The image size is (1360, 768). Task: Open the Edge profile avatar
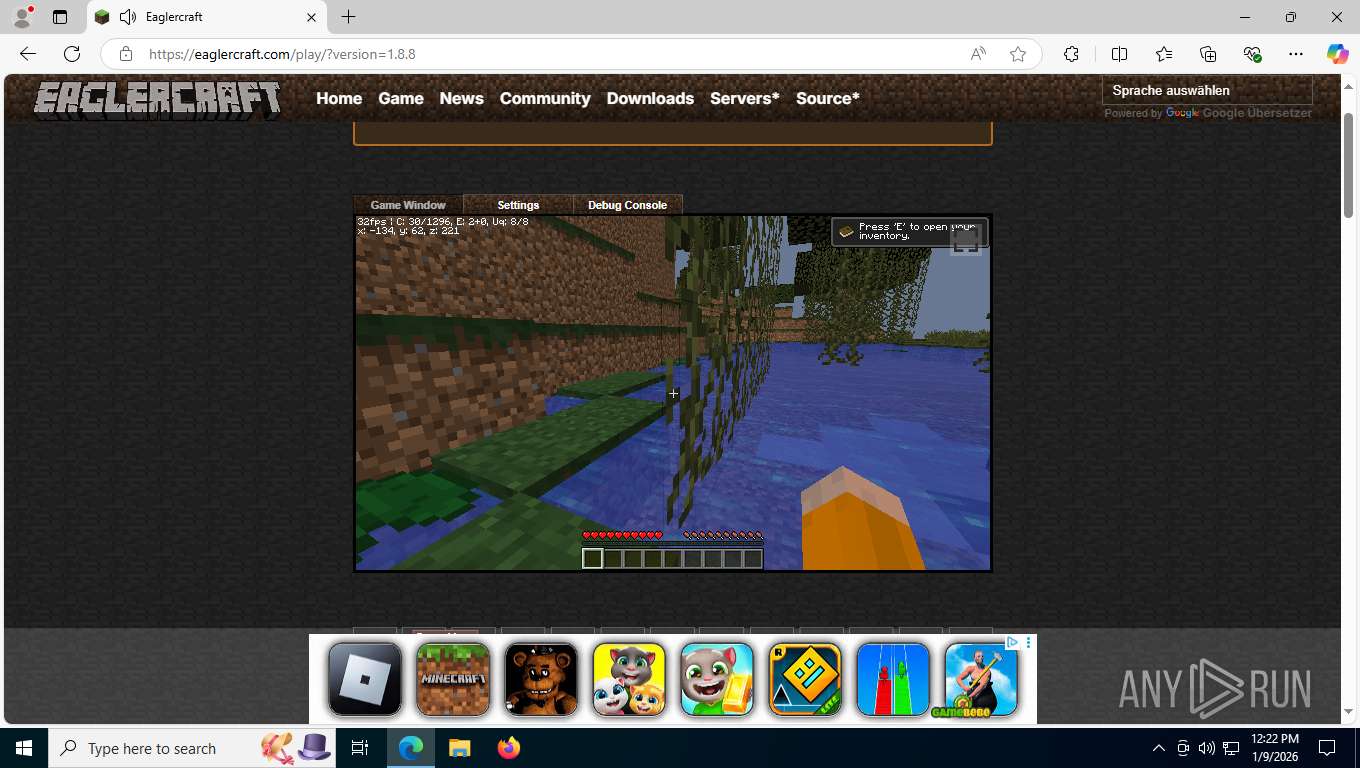point(22,17)
